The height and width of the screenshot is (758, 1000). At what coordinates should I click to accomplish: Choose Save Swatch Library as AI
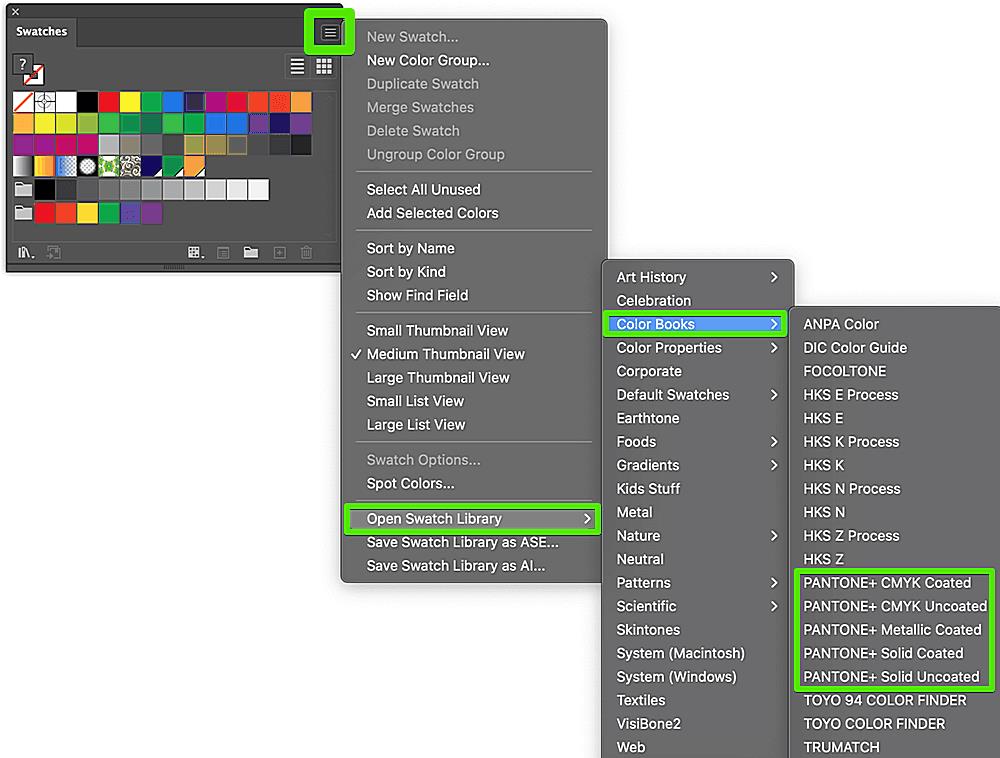pos(456,566)
